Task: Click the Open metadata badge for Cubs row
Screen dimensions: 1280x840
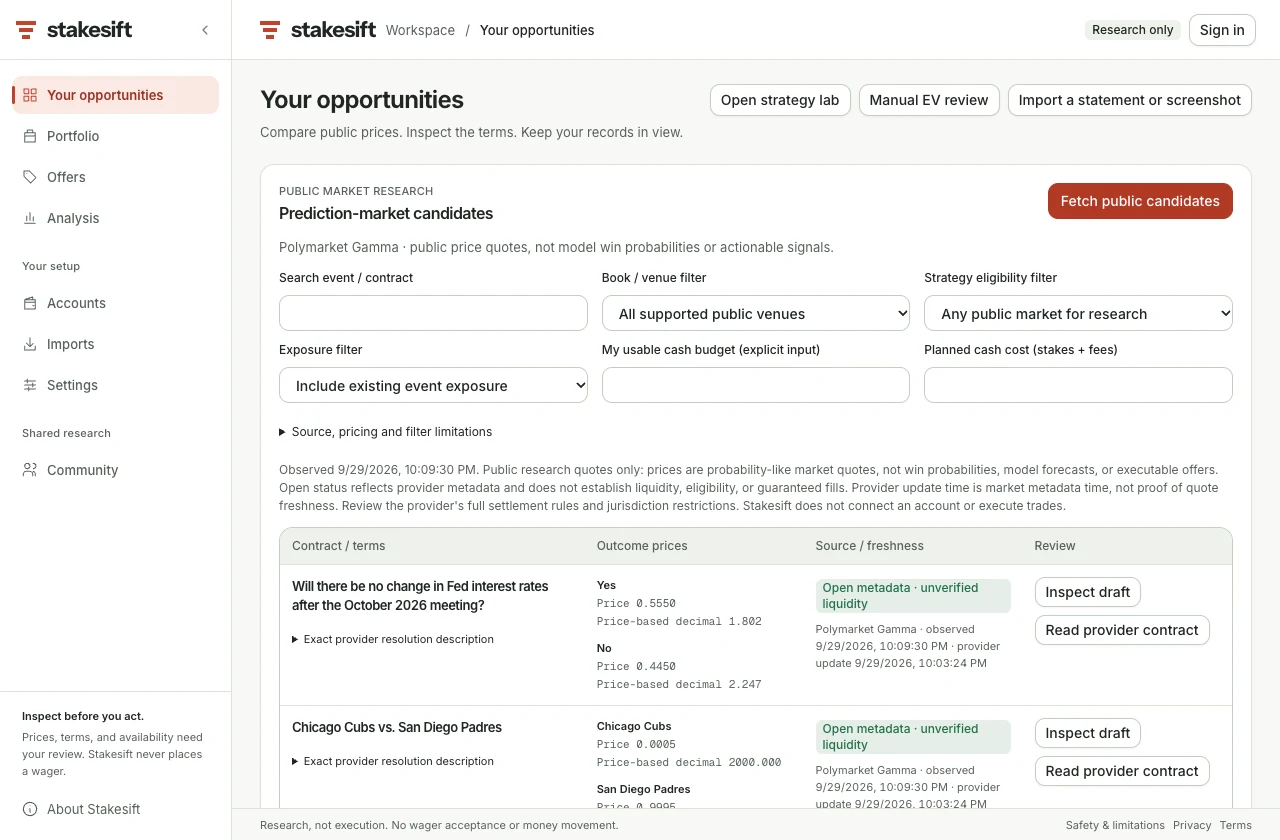Action: point(913,737)
